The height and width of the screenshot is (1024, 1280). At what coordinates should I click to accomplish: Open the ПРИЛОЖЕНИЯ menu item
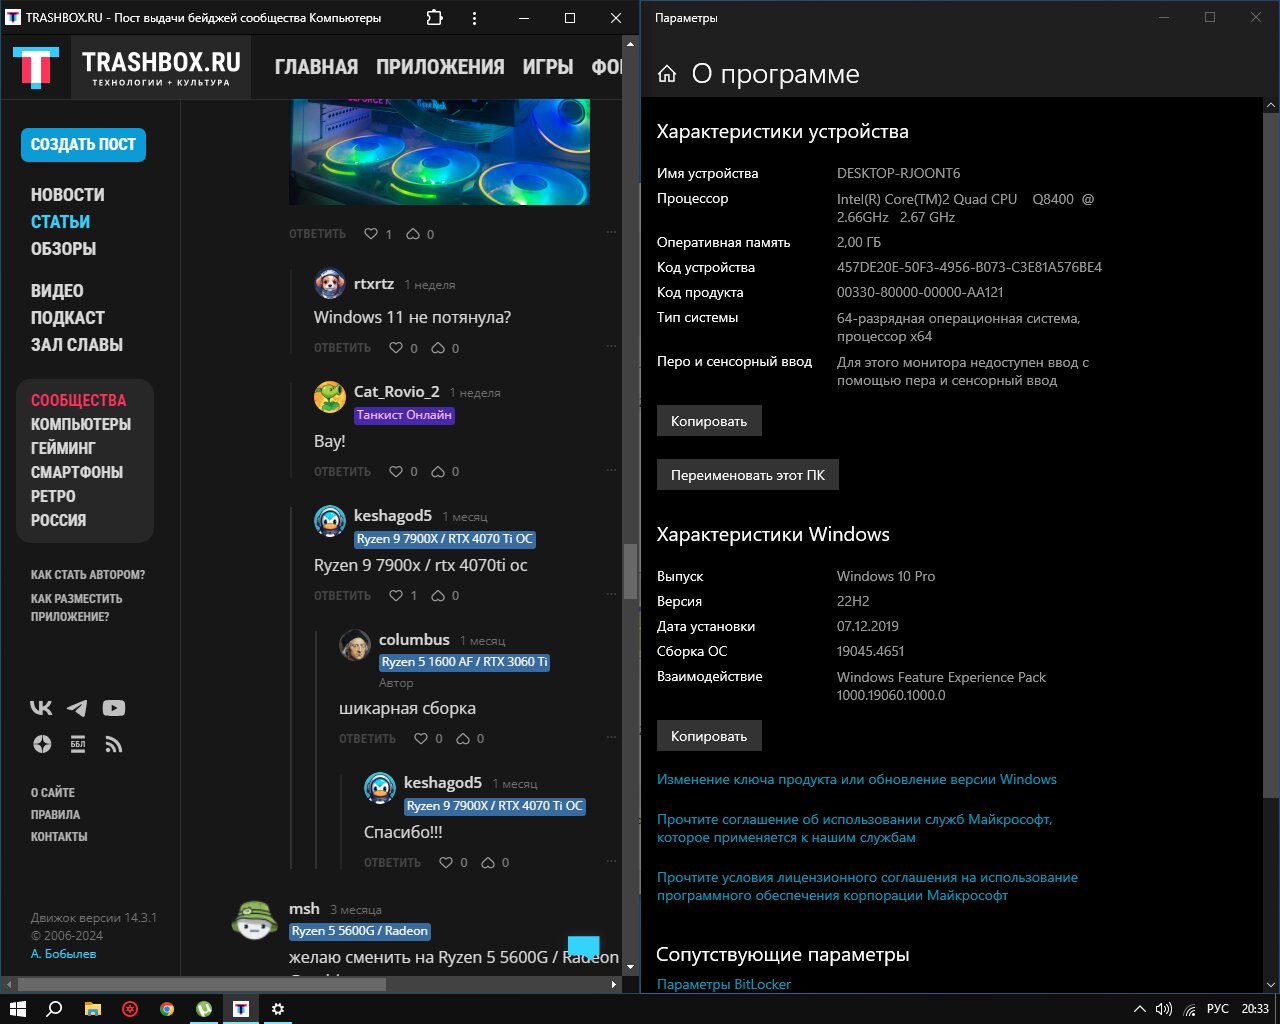(440, 67)
